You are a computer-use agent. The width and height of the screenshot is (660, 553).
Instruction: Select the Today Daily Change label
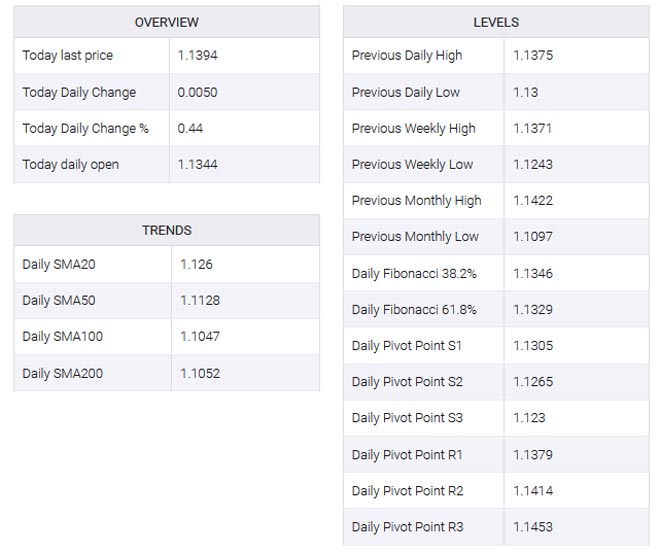click(x=79, y=92)
